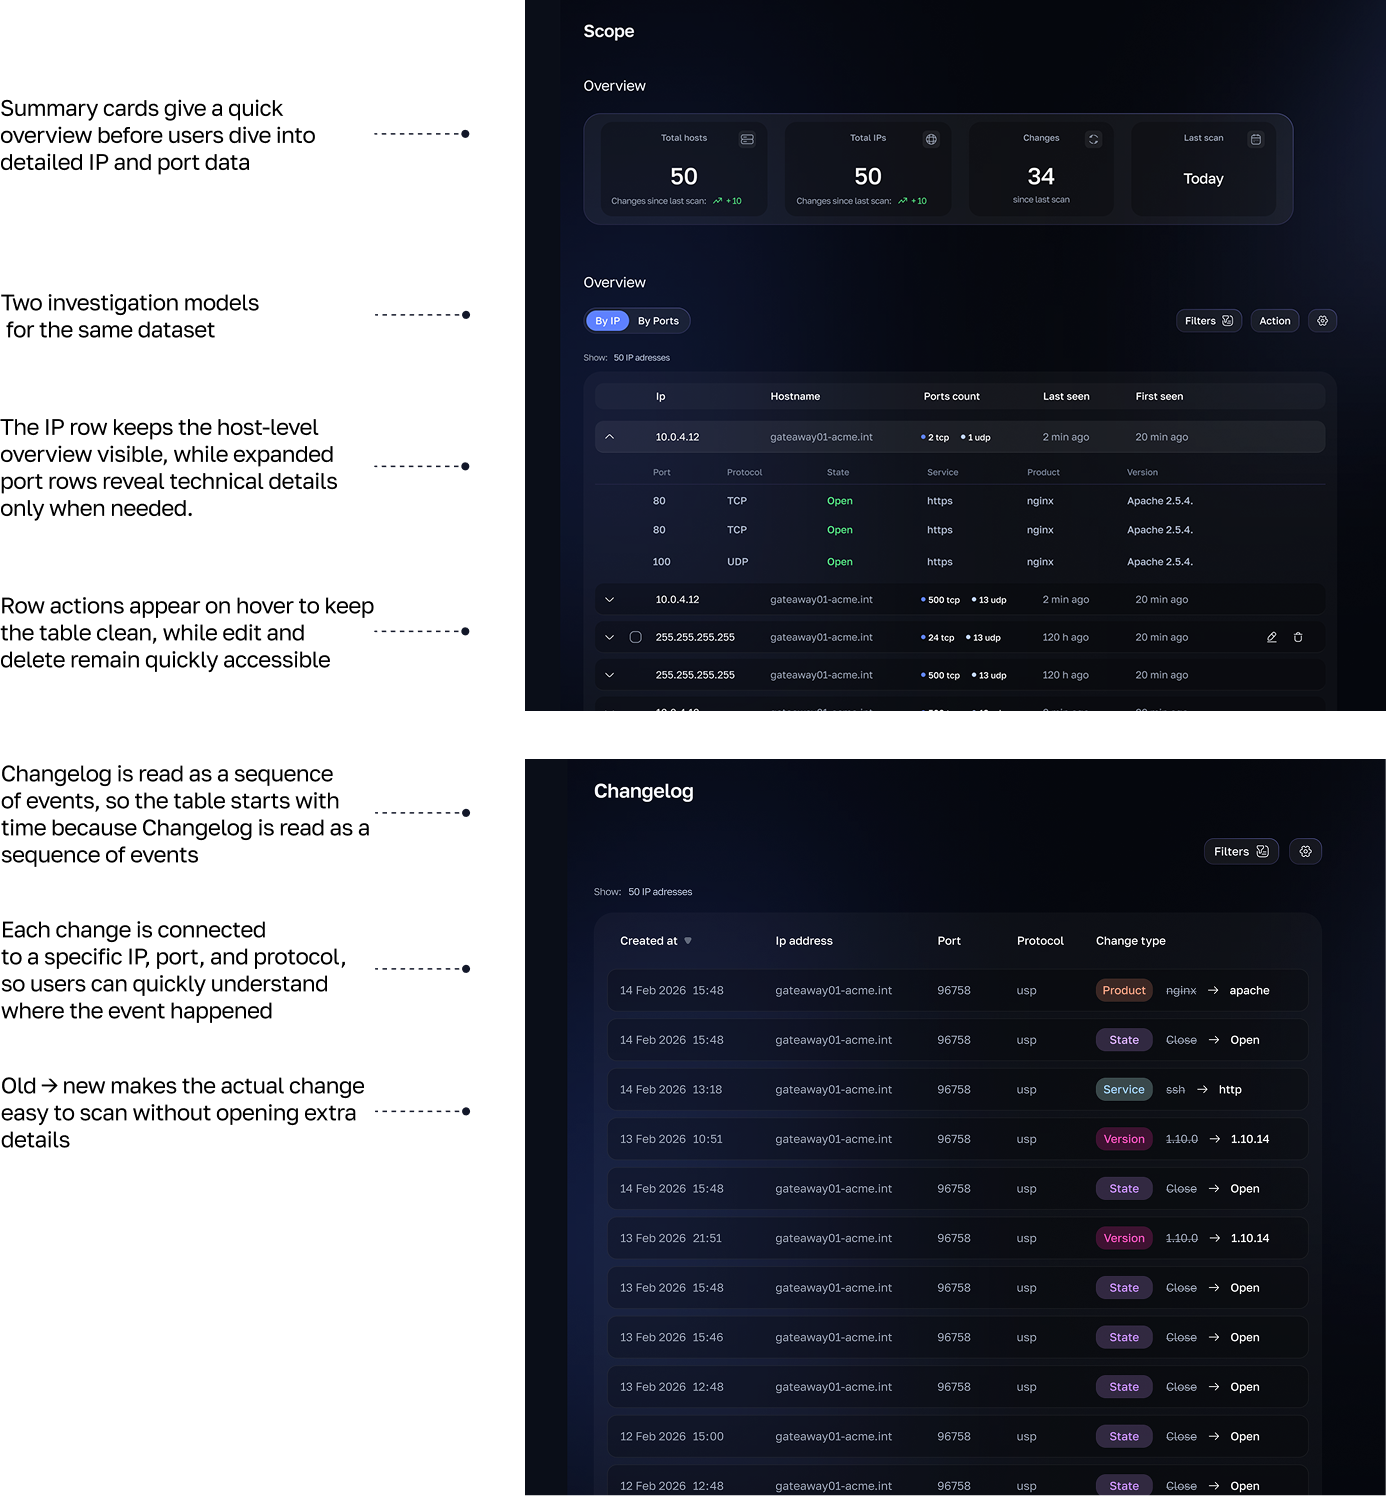The image size is (1386, 1496).
Task: Click the Total hosts value 50
Action: (x=684, y=177)
